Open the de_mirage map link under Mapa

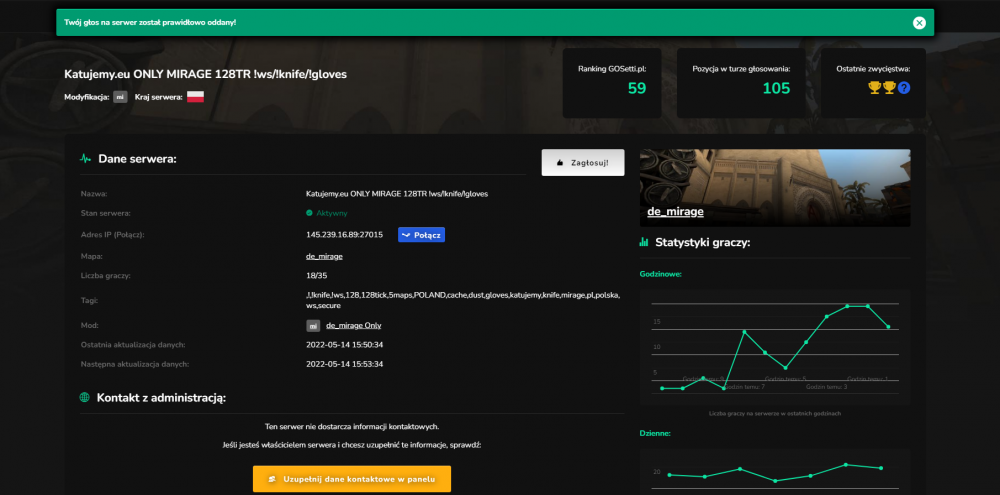[x=325, y=256]
